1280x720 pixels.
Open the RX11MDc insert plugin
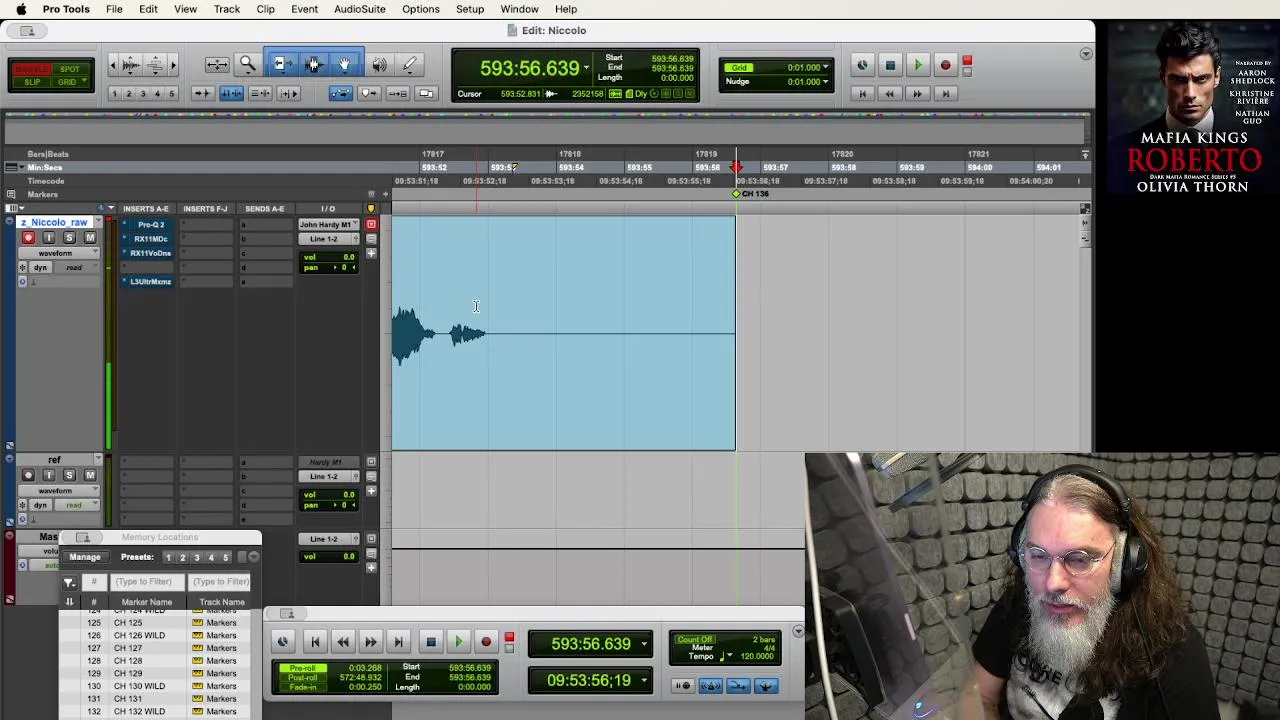click(x=151, y=239)
